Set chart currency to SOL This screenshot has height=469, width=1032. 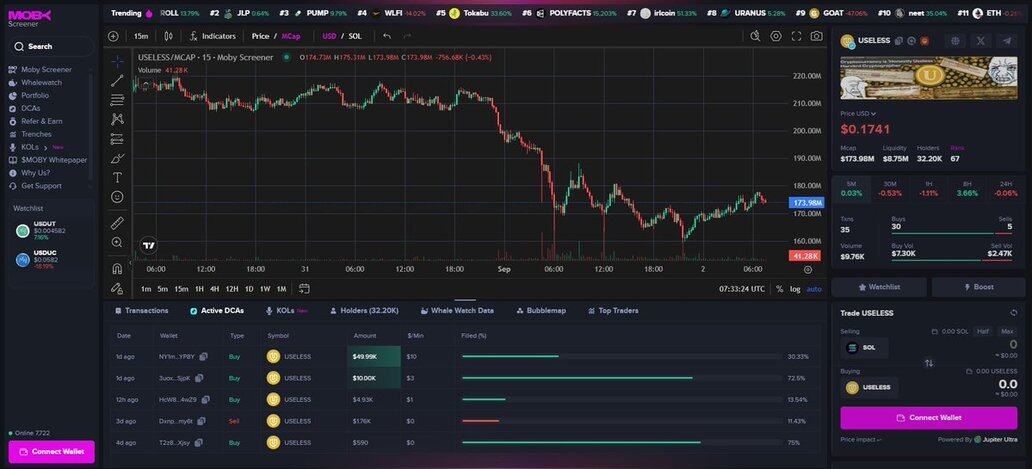[355, 36]
